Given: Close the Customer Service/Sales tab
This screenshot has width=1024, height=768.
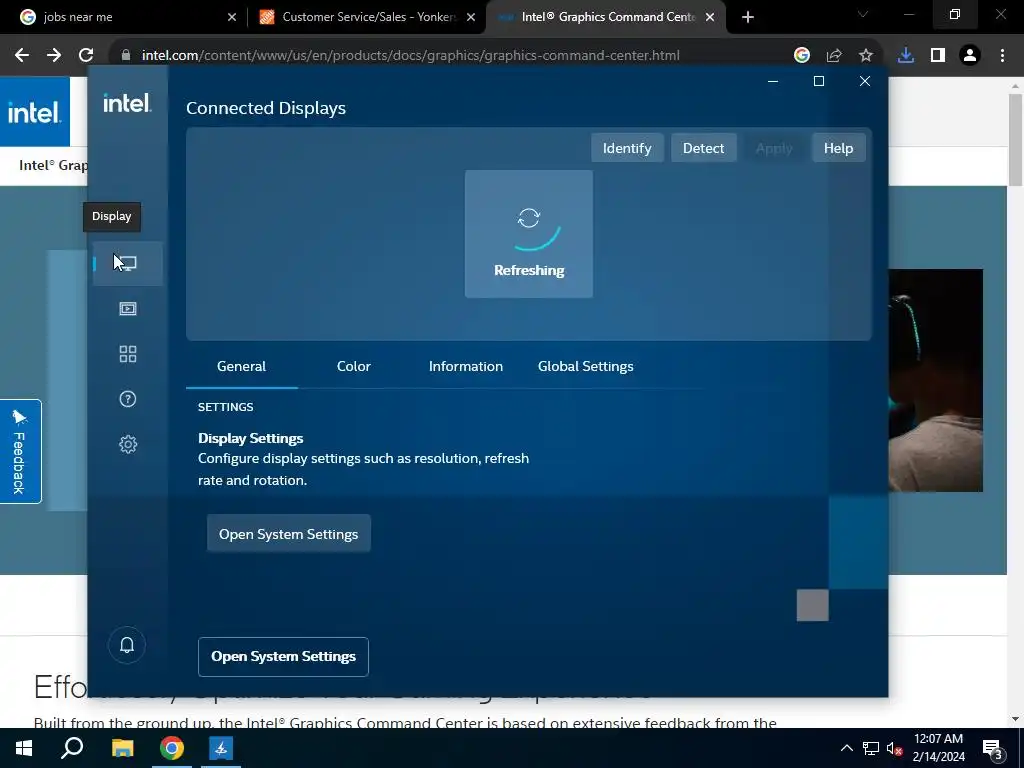Looking at the screenshot, I should [471, 17].
